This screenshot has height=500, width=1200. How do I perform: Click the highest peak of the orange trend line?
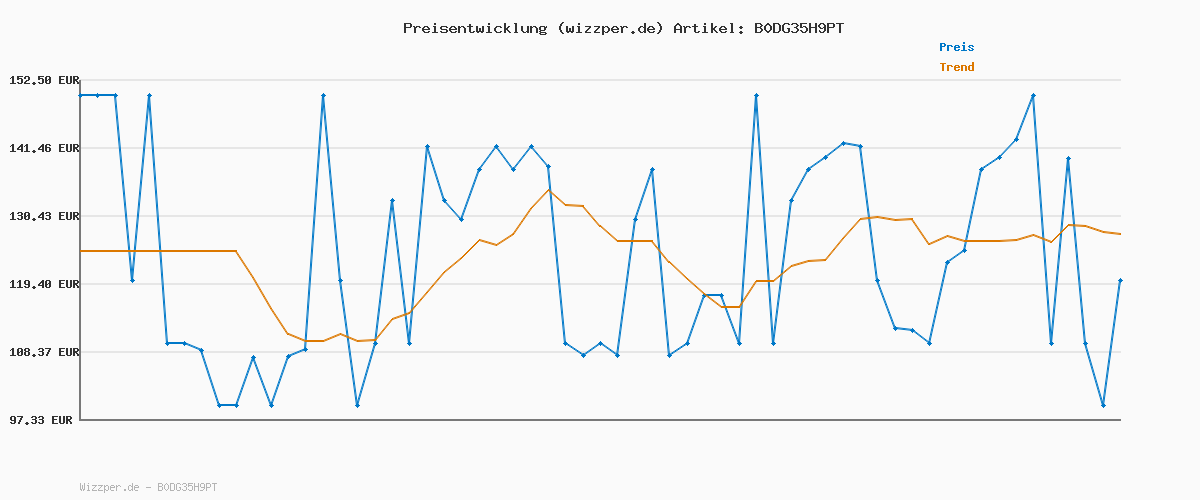[x=549, y=190]
